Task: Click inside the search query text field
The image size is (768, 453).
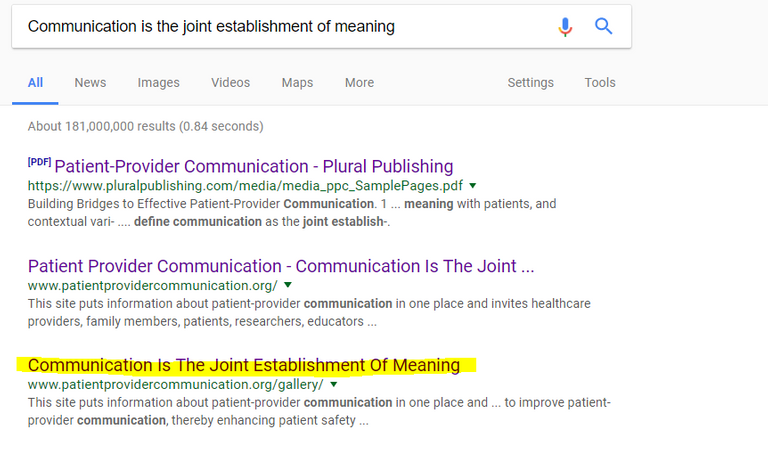Action: click(284, 26)
